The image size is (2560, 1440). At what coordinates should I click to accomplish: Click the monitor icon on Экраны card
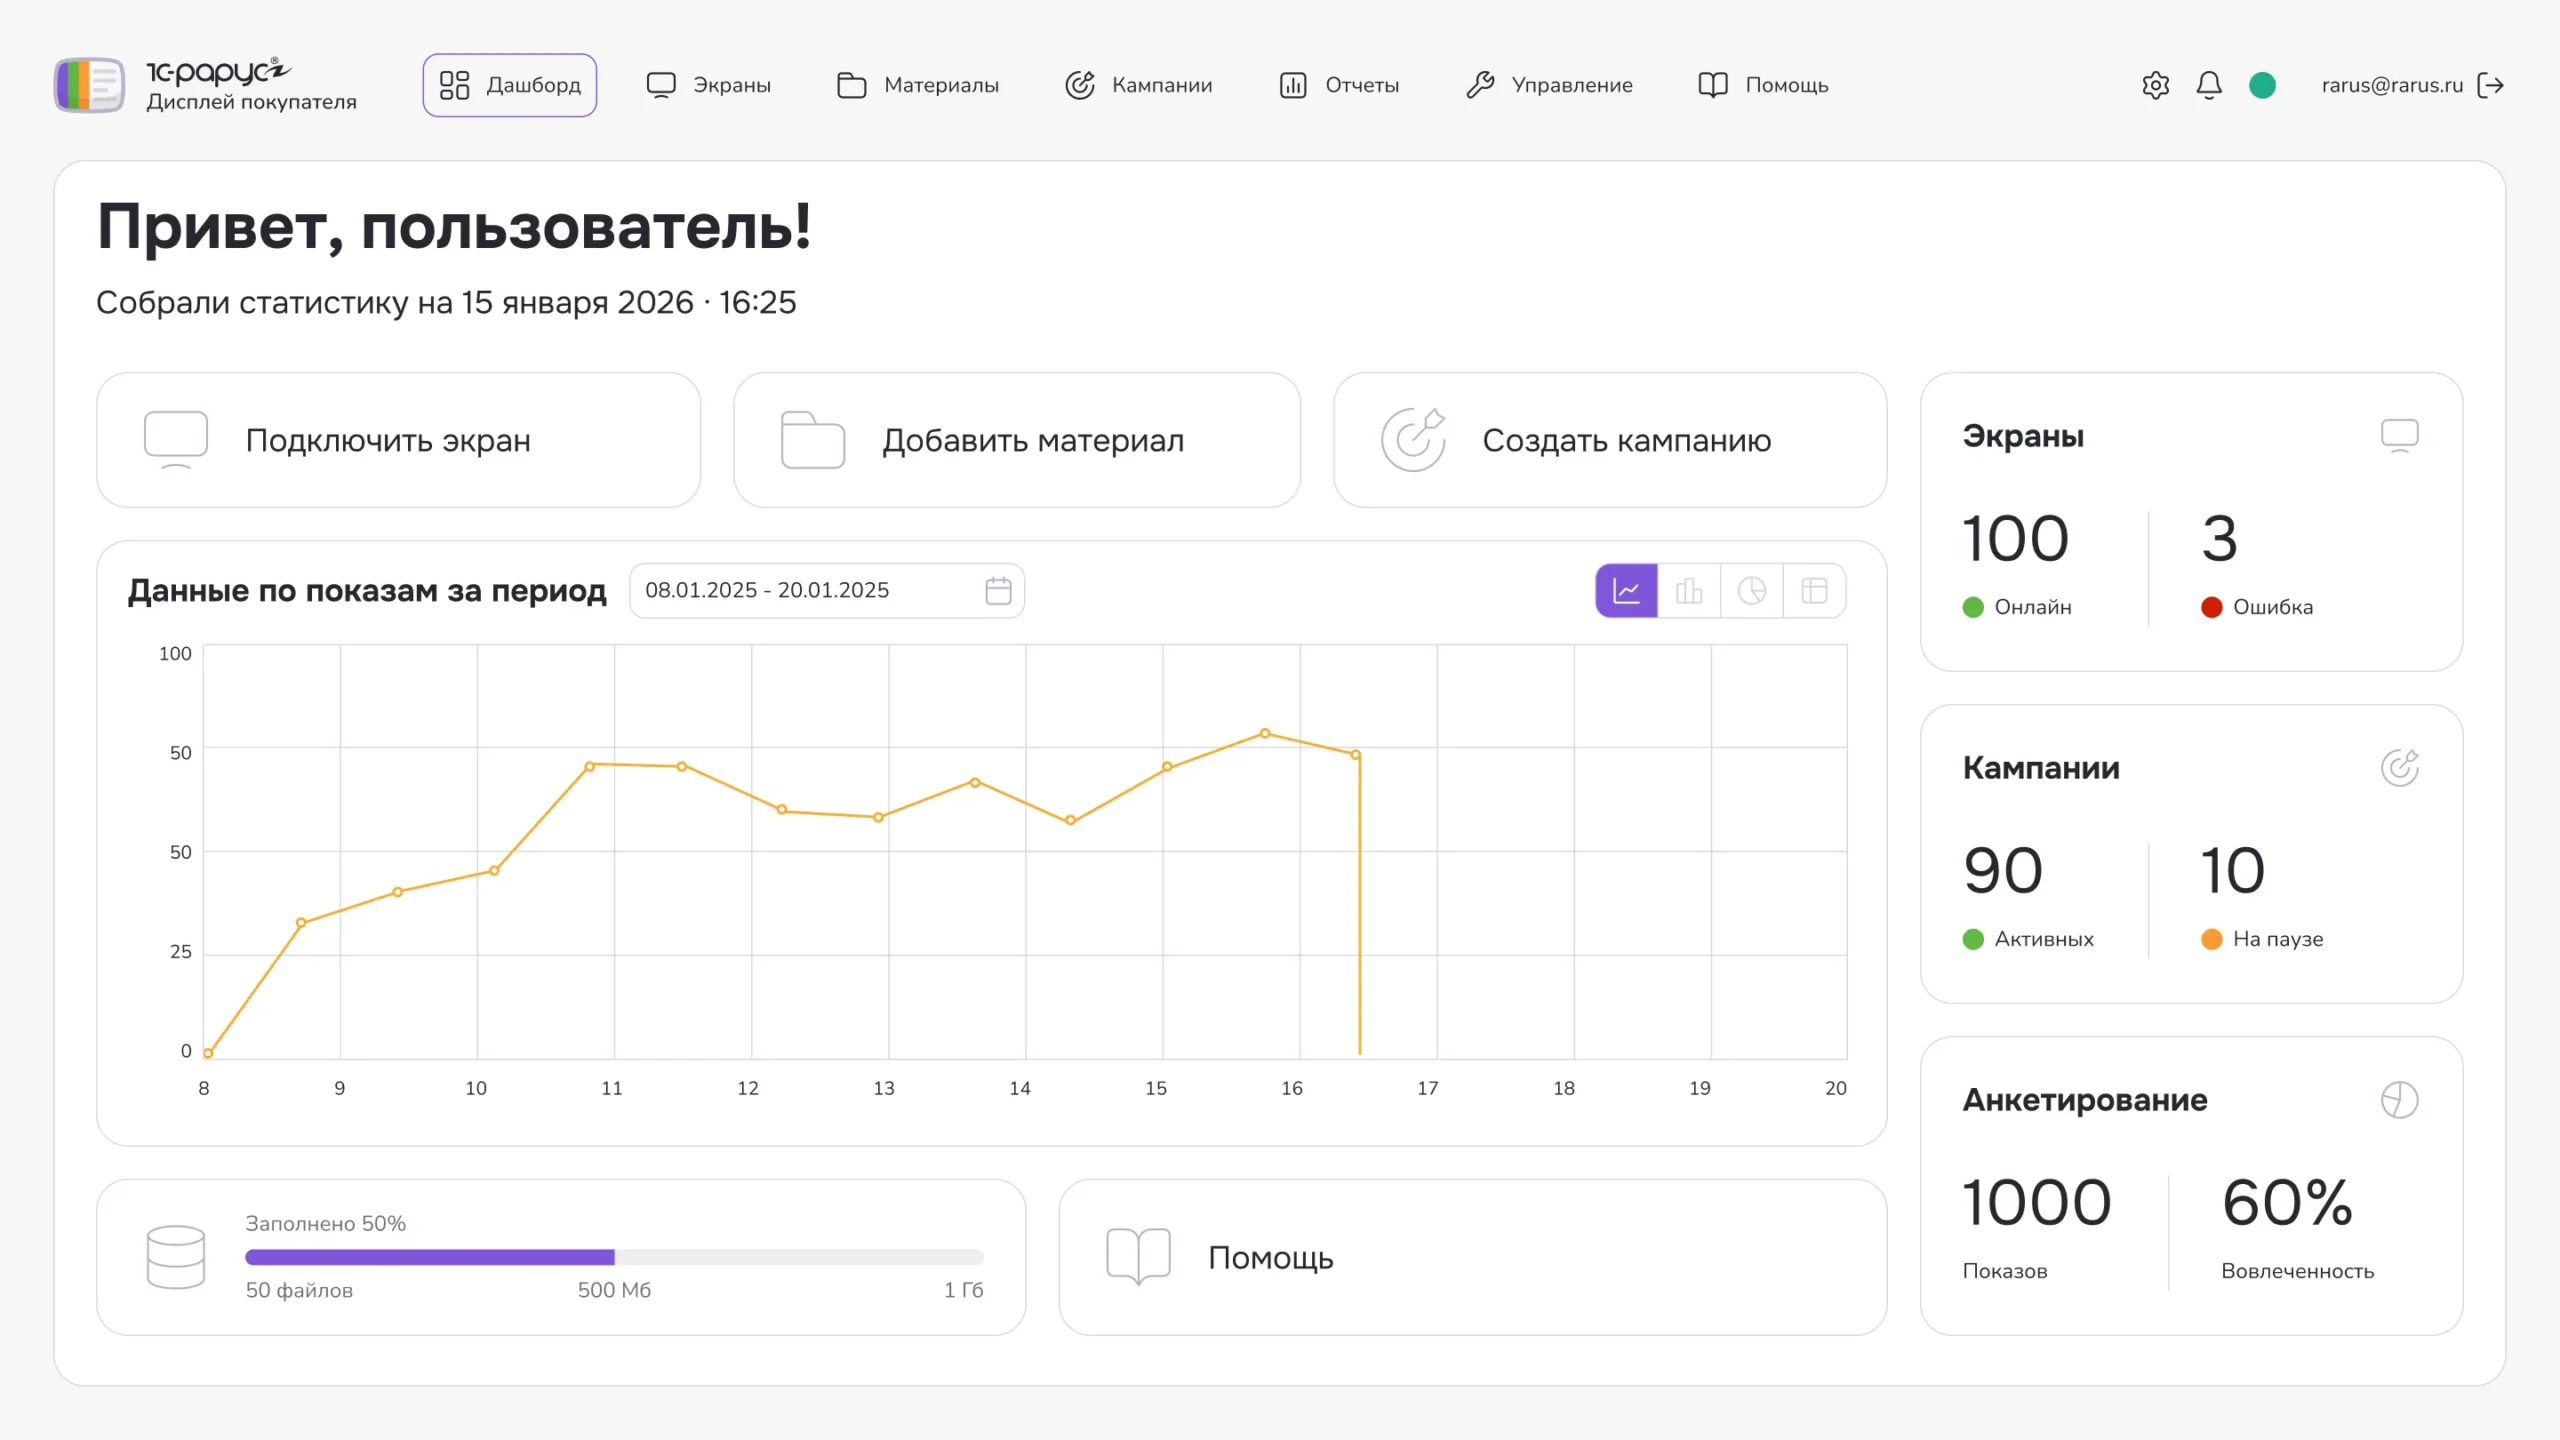tap(2400, 434)
